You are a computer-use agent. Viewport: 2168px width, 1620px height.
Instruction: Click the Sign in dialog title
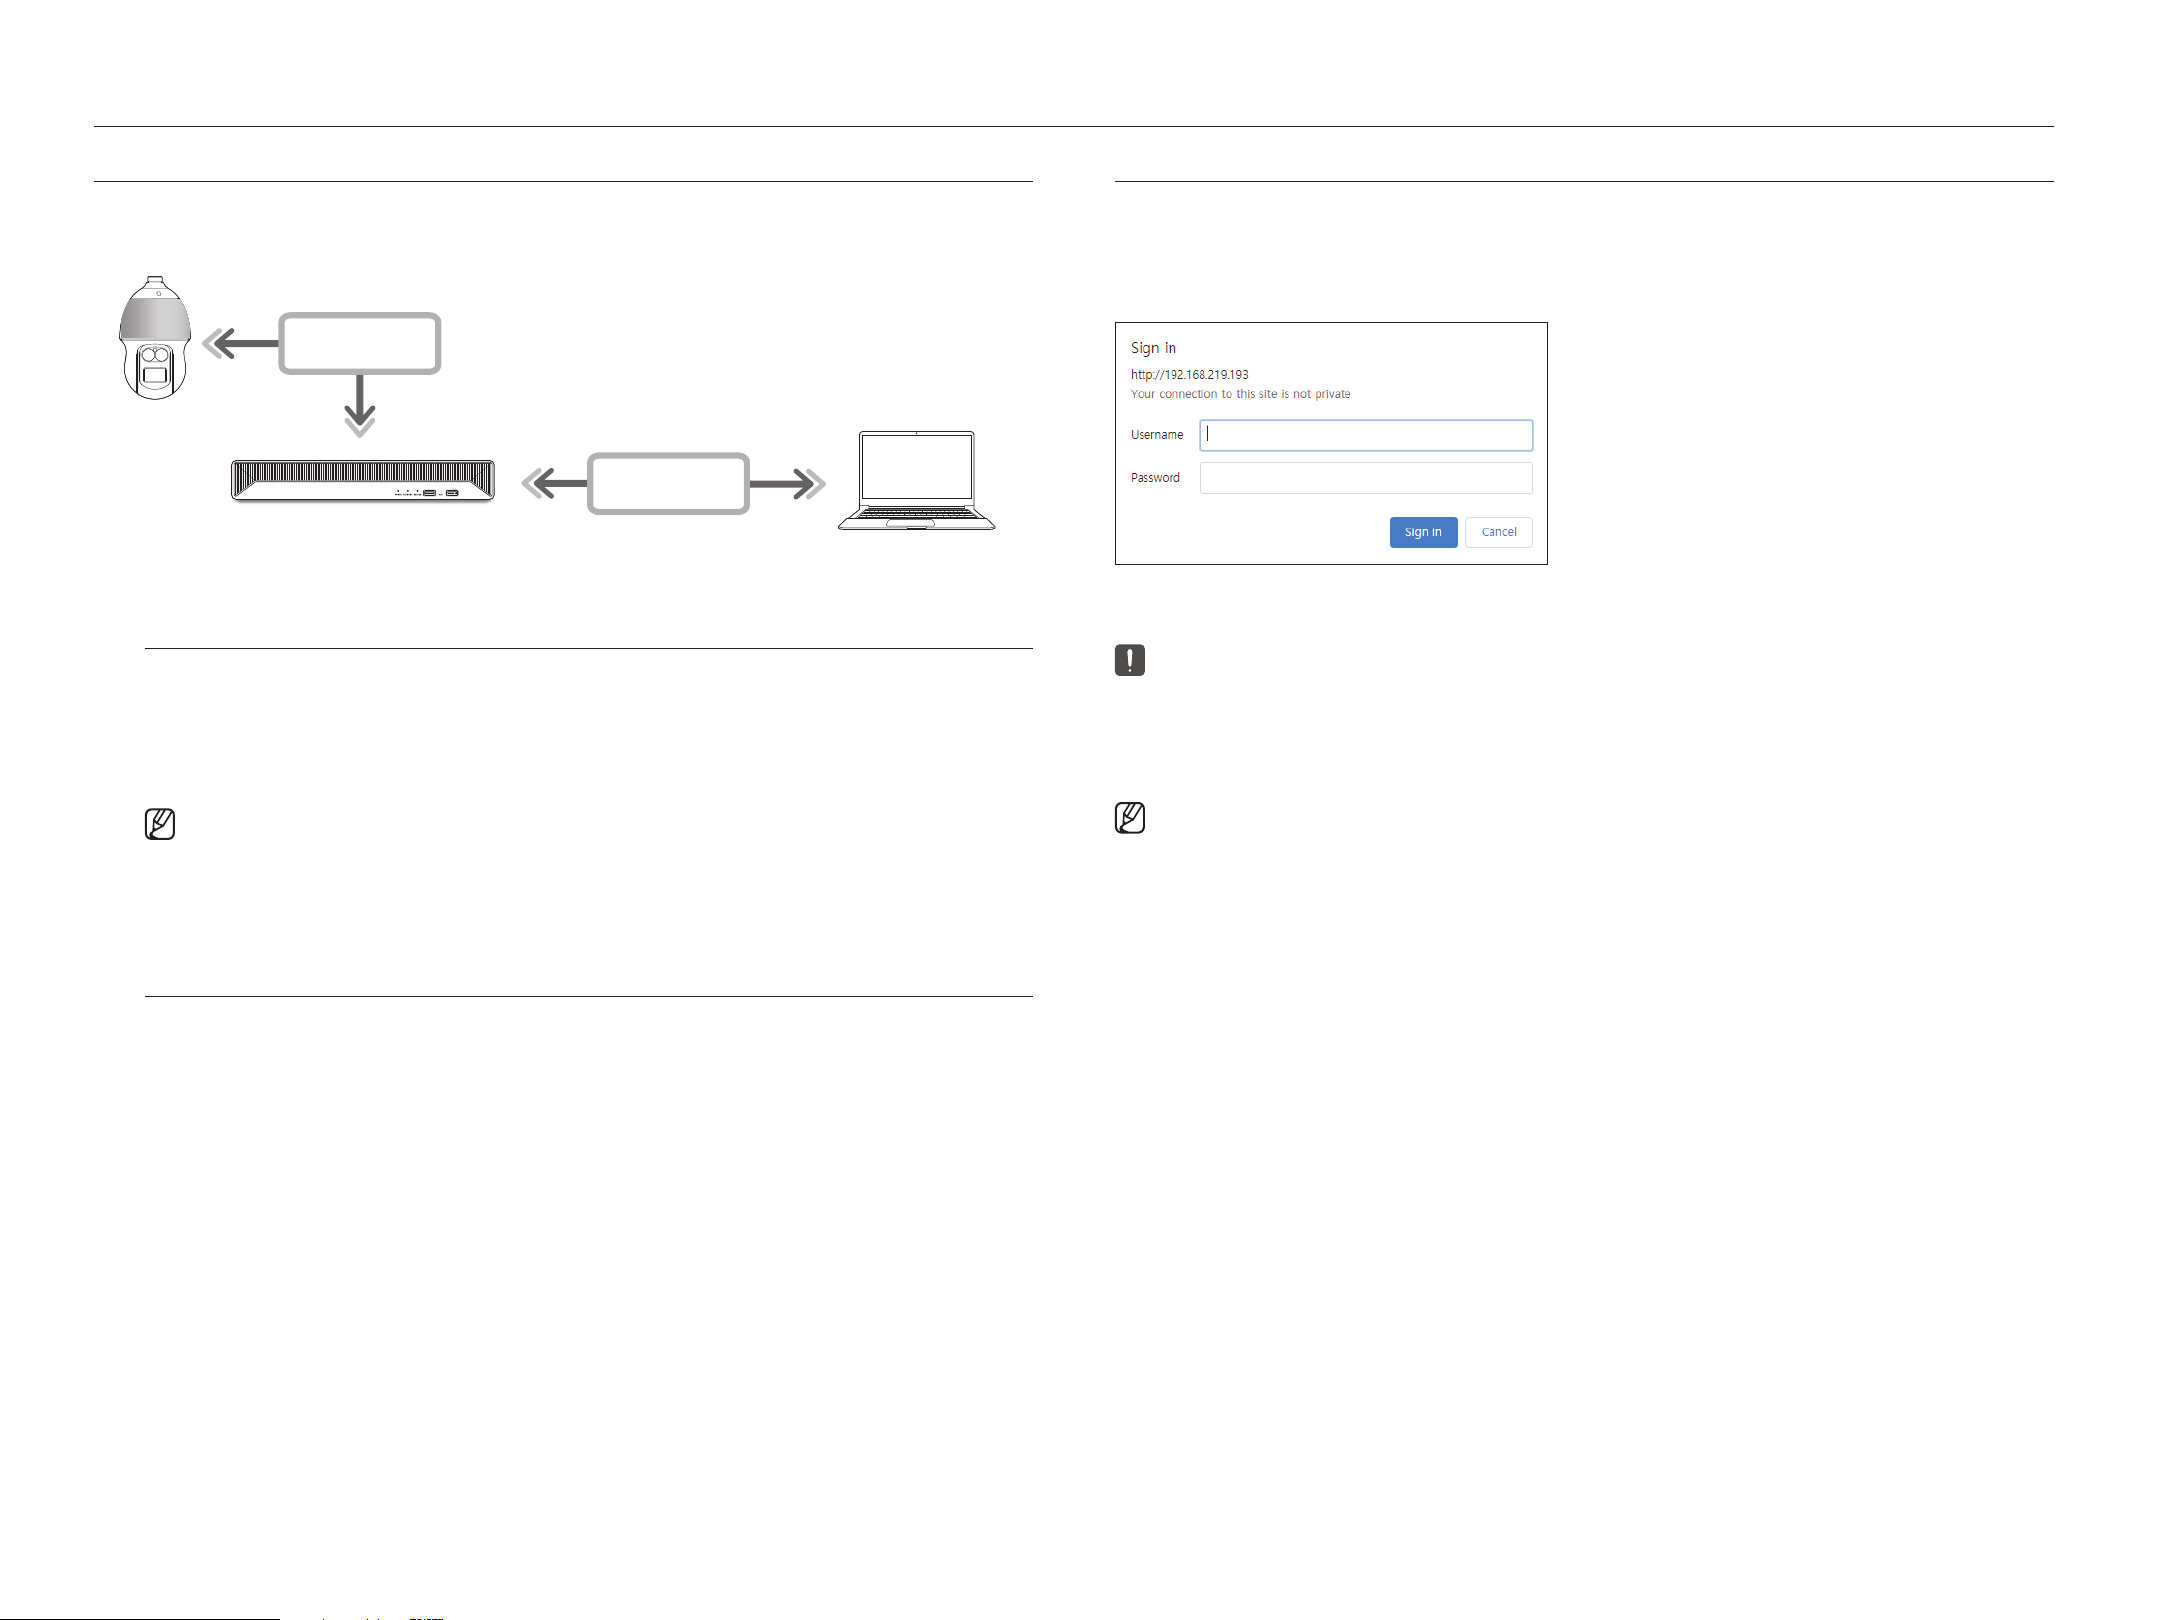pos(1153,348)
